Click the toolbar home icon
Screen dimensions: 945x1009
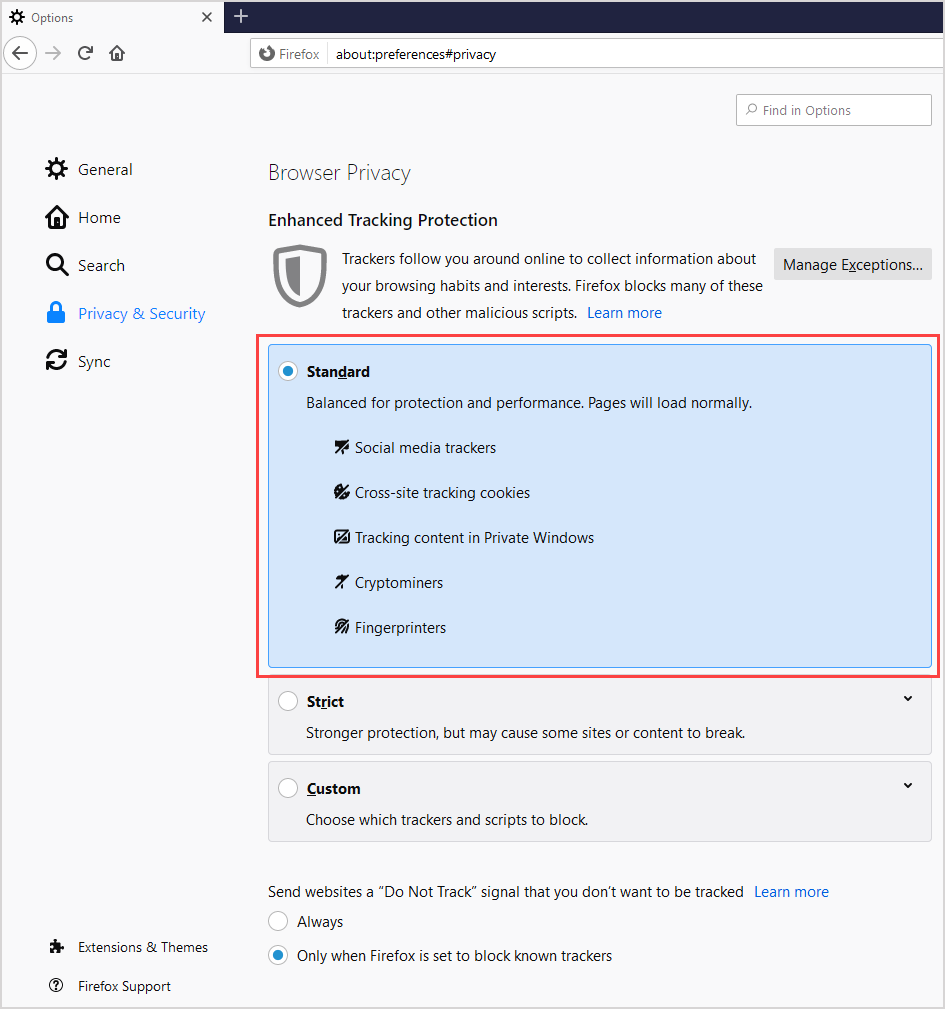[x=117, y=53]
